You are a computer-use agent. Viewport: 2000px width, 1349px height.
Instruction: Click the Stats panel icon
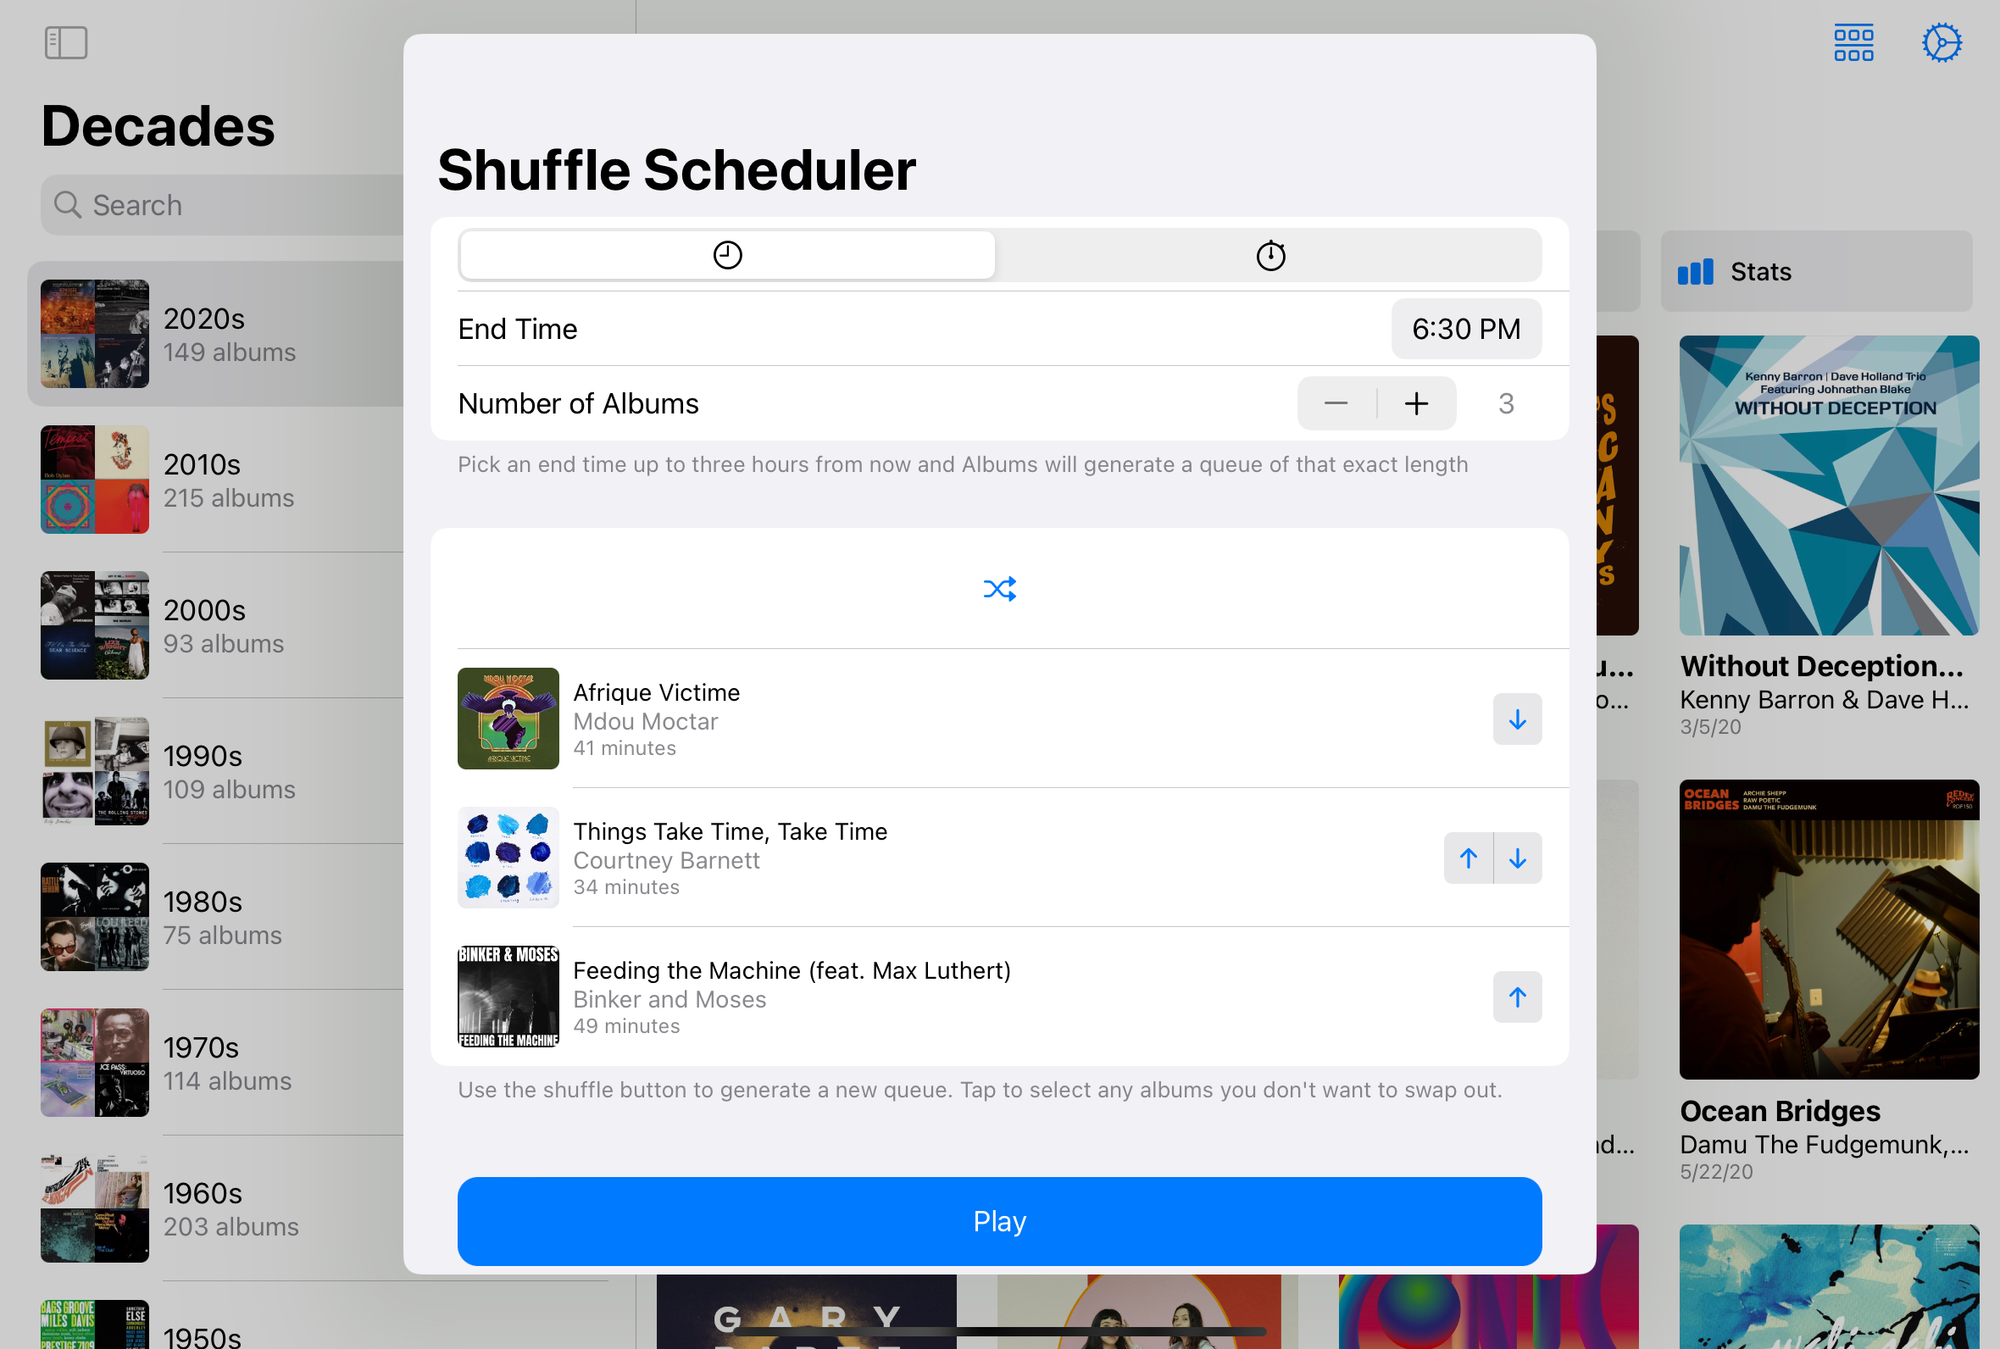(1695, 271)
